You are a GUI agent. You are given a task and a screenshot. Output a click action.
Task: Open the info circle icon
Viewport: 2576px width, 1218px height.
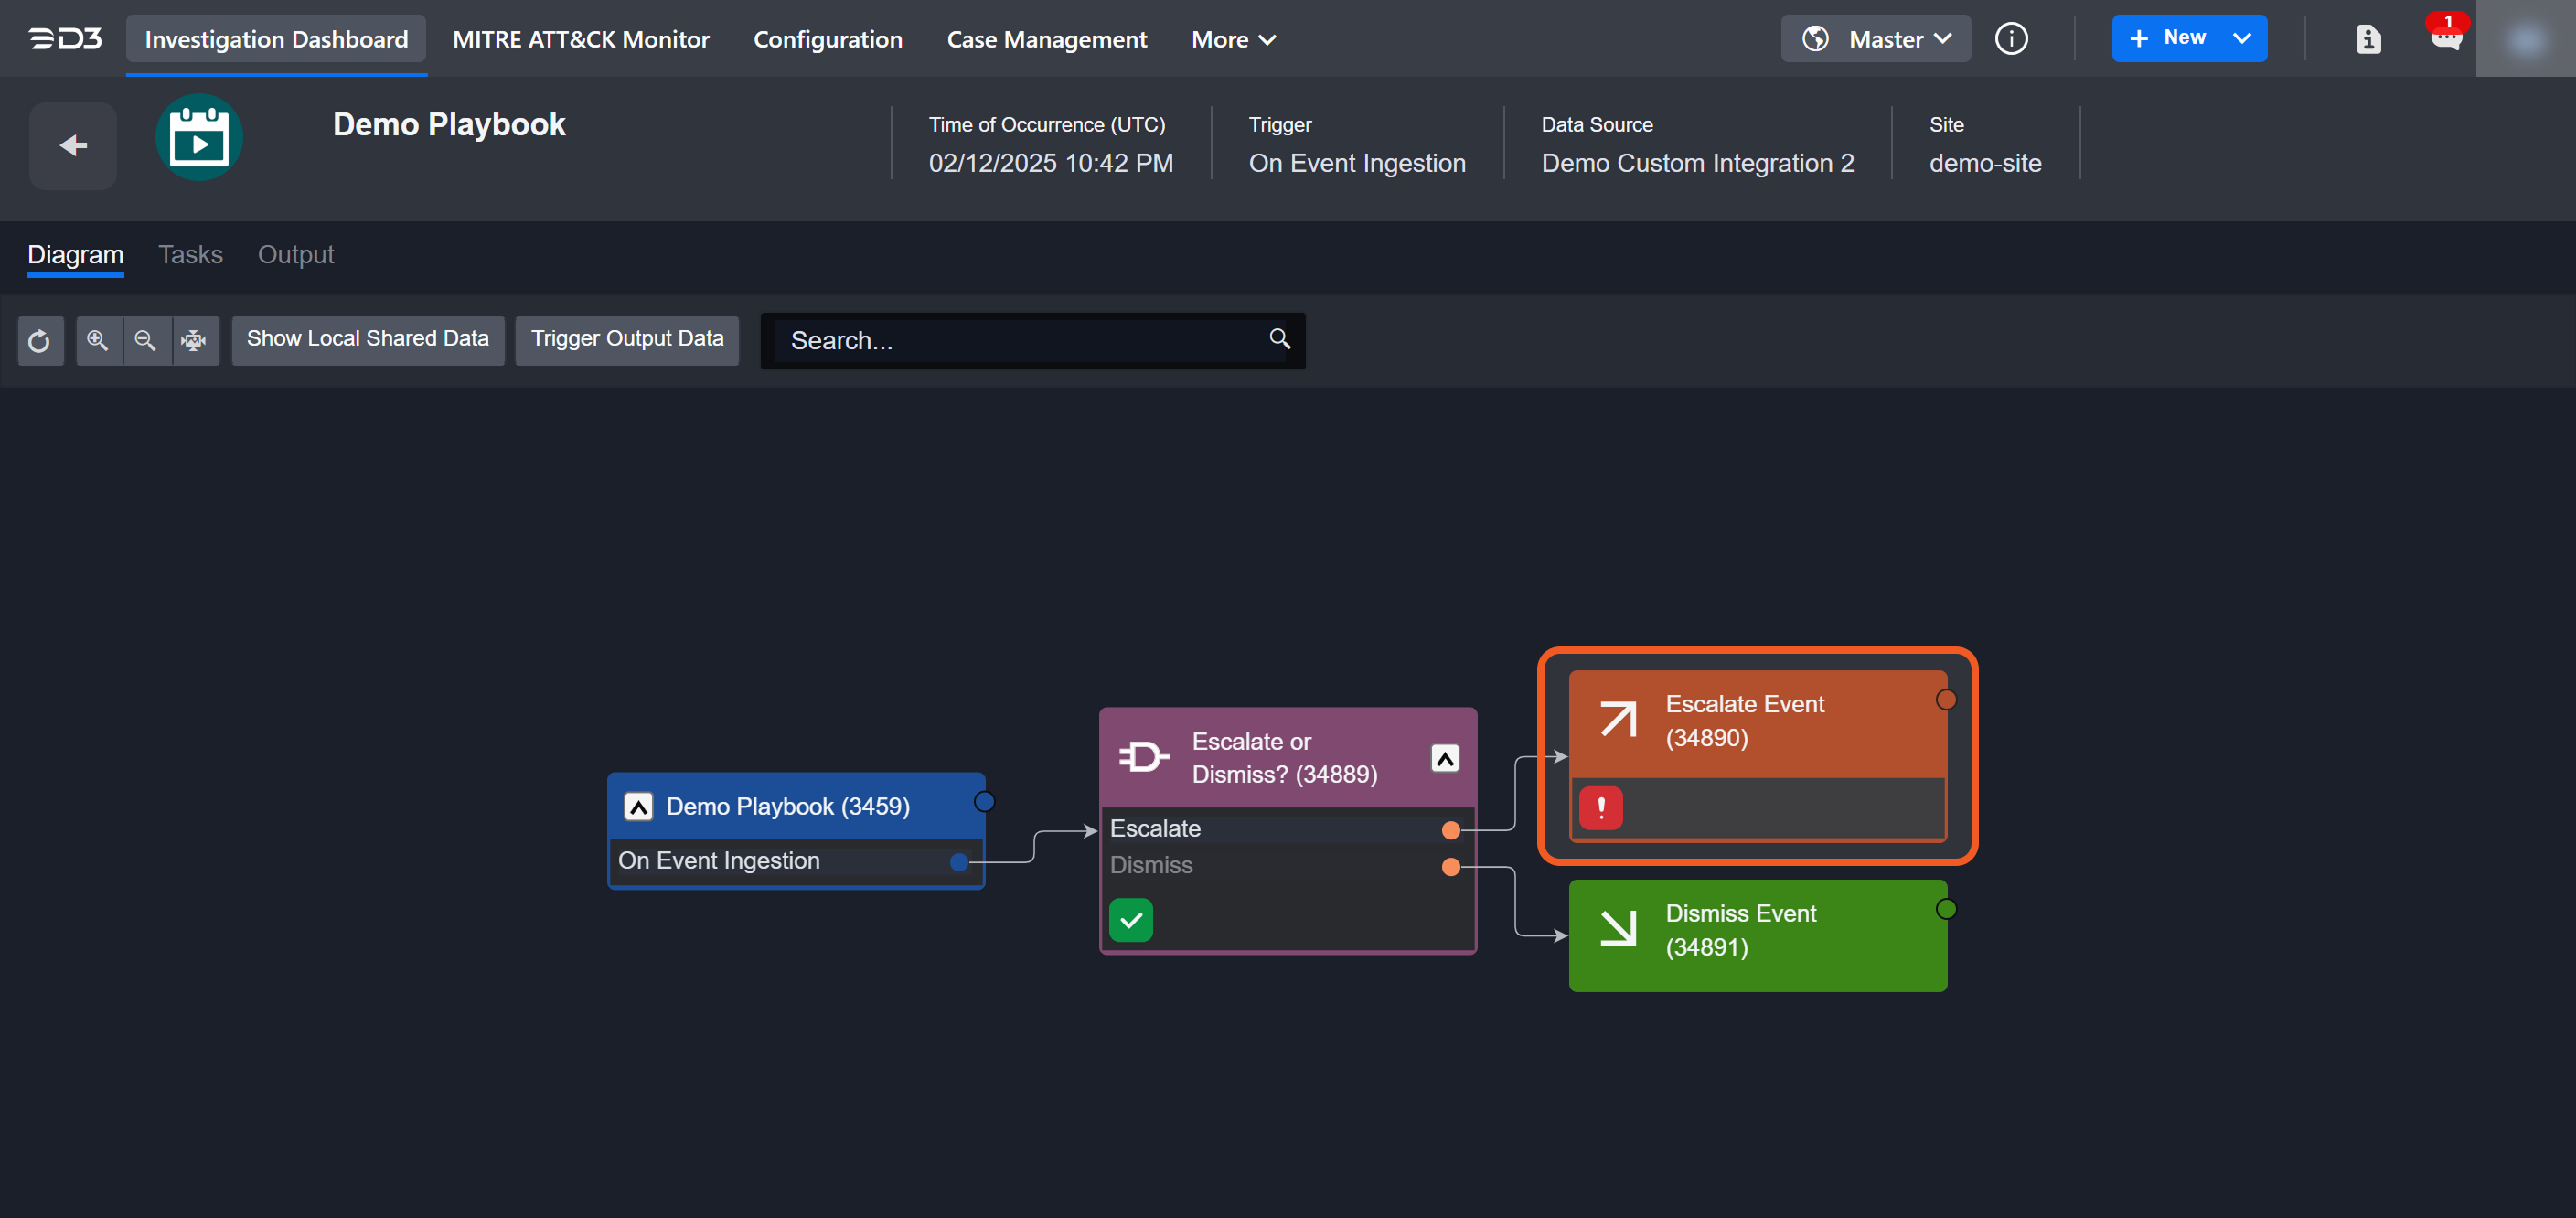2011,39
